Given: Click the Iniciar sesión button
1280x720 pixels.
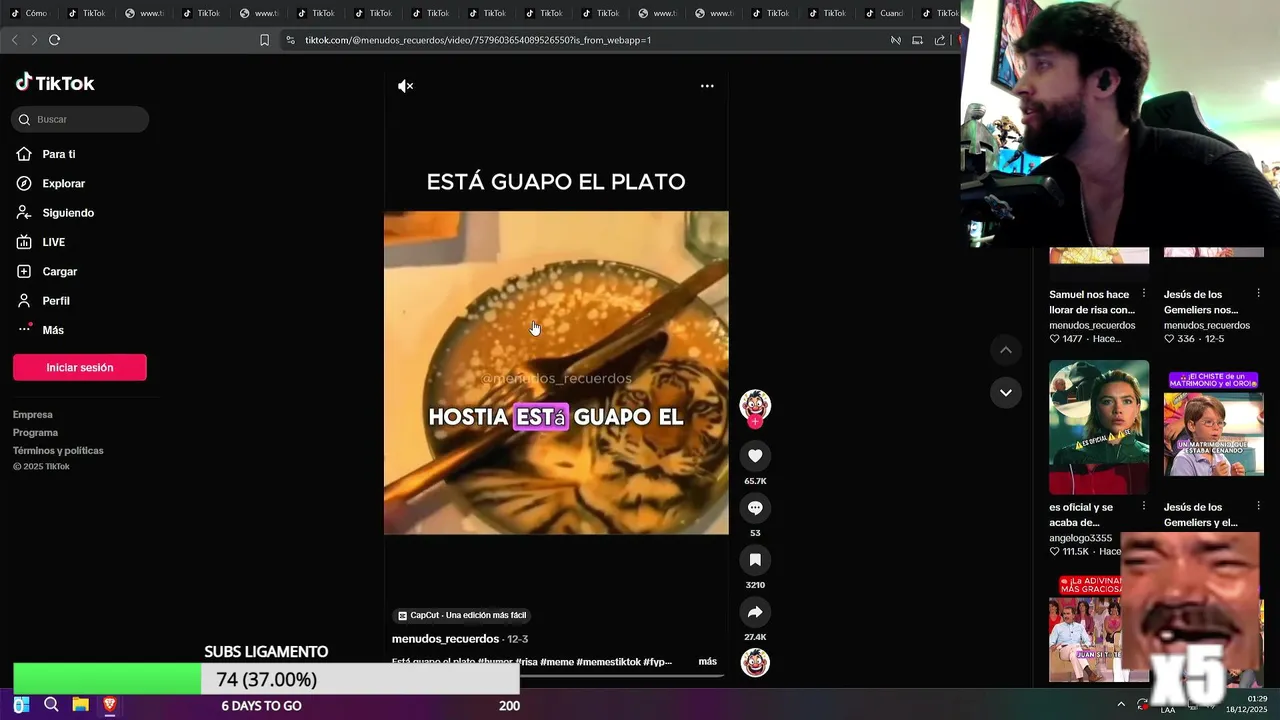Looking at the screenshot, I should [x=80, y=367].
